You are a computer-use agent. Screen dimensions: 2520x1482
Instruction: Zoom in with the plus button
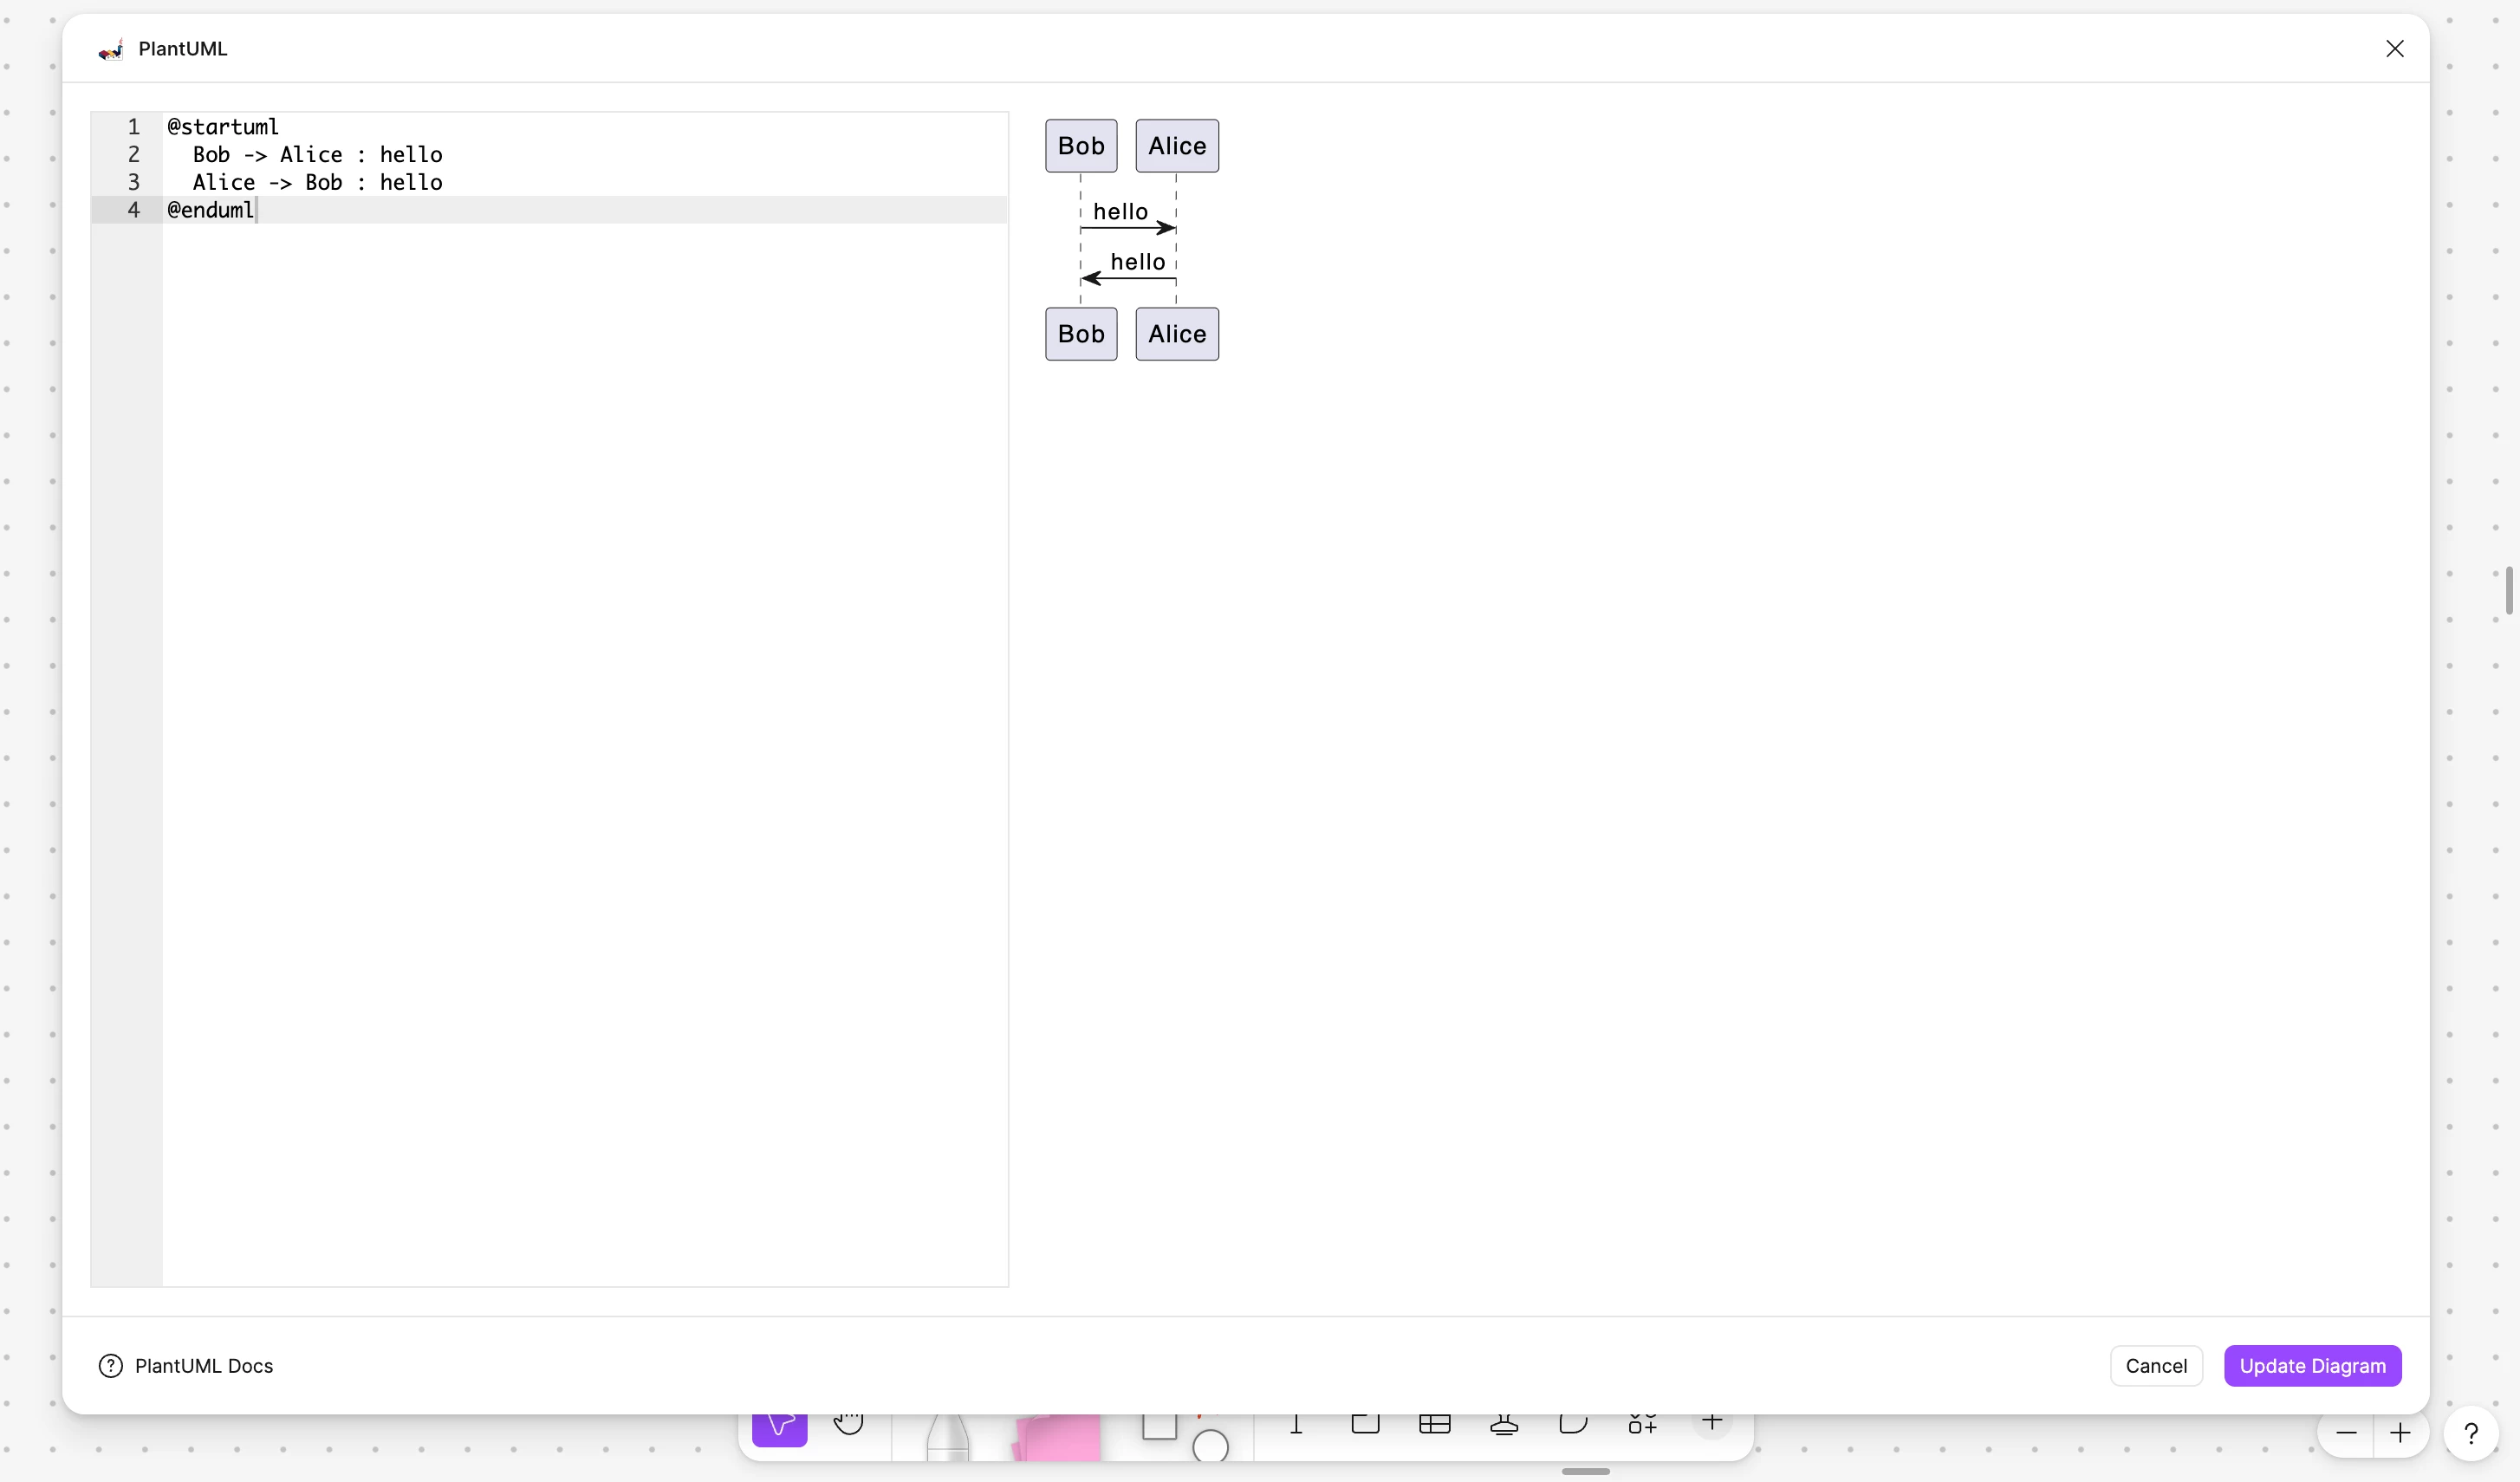coord(2400,1434)
